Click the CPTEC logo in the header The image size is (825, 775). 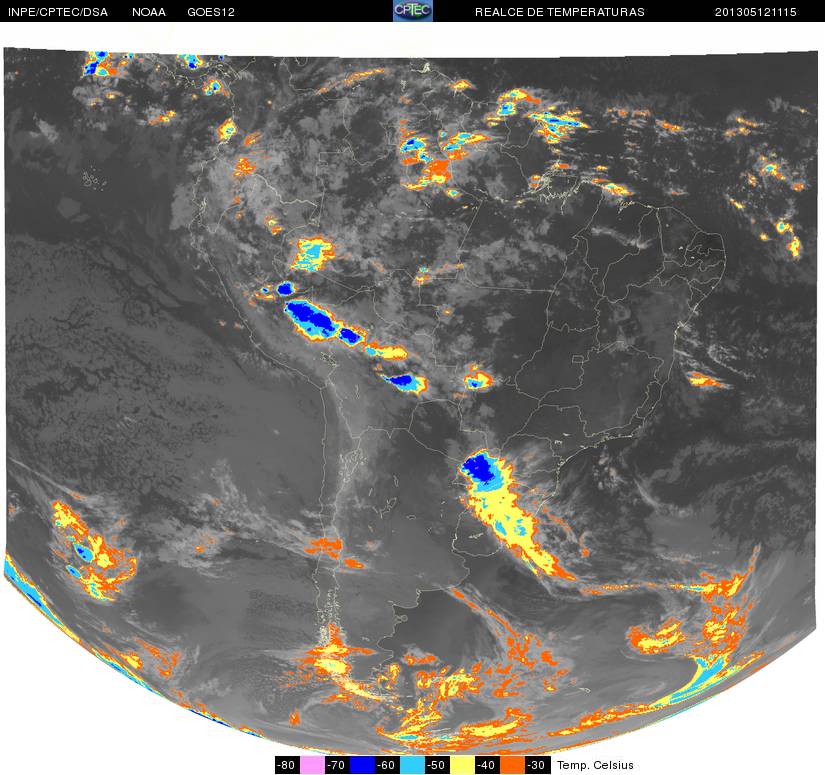[x=413, y=11]
